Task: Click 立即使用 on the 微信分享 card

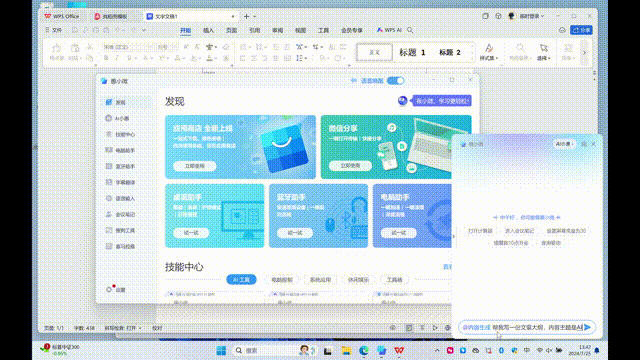Action: pyautogui.click(x=350, y=166)
